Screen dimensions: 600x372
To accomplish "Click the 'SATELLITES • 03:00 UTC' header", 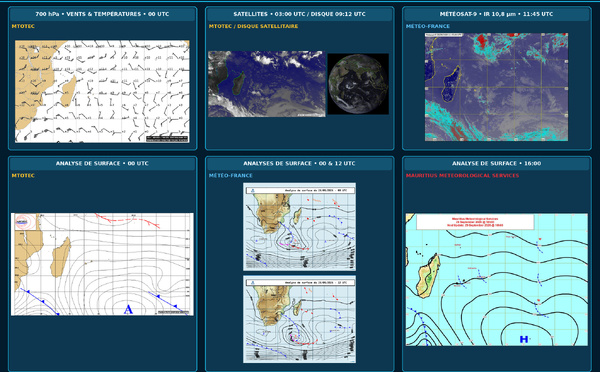I will [300, 14].
